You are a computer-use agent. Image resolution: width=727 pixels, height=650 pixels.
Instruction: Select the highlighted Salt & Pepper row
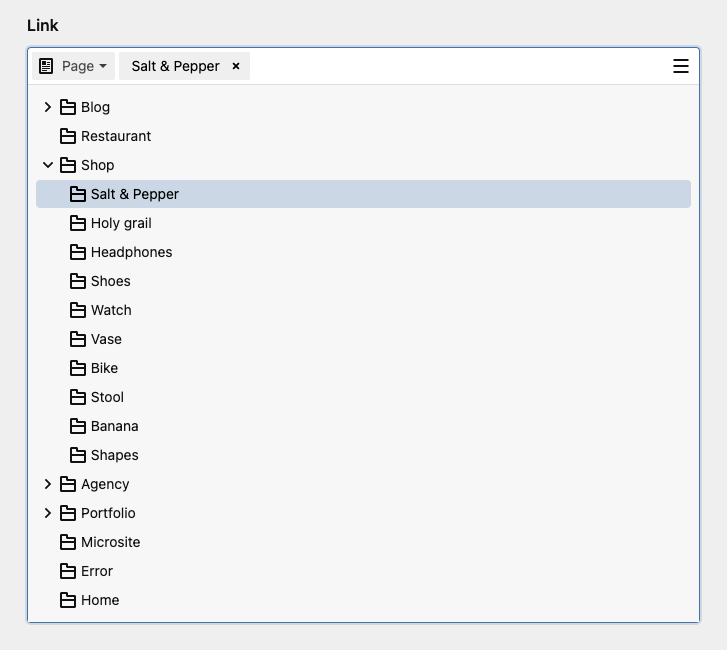point(364,194)
